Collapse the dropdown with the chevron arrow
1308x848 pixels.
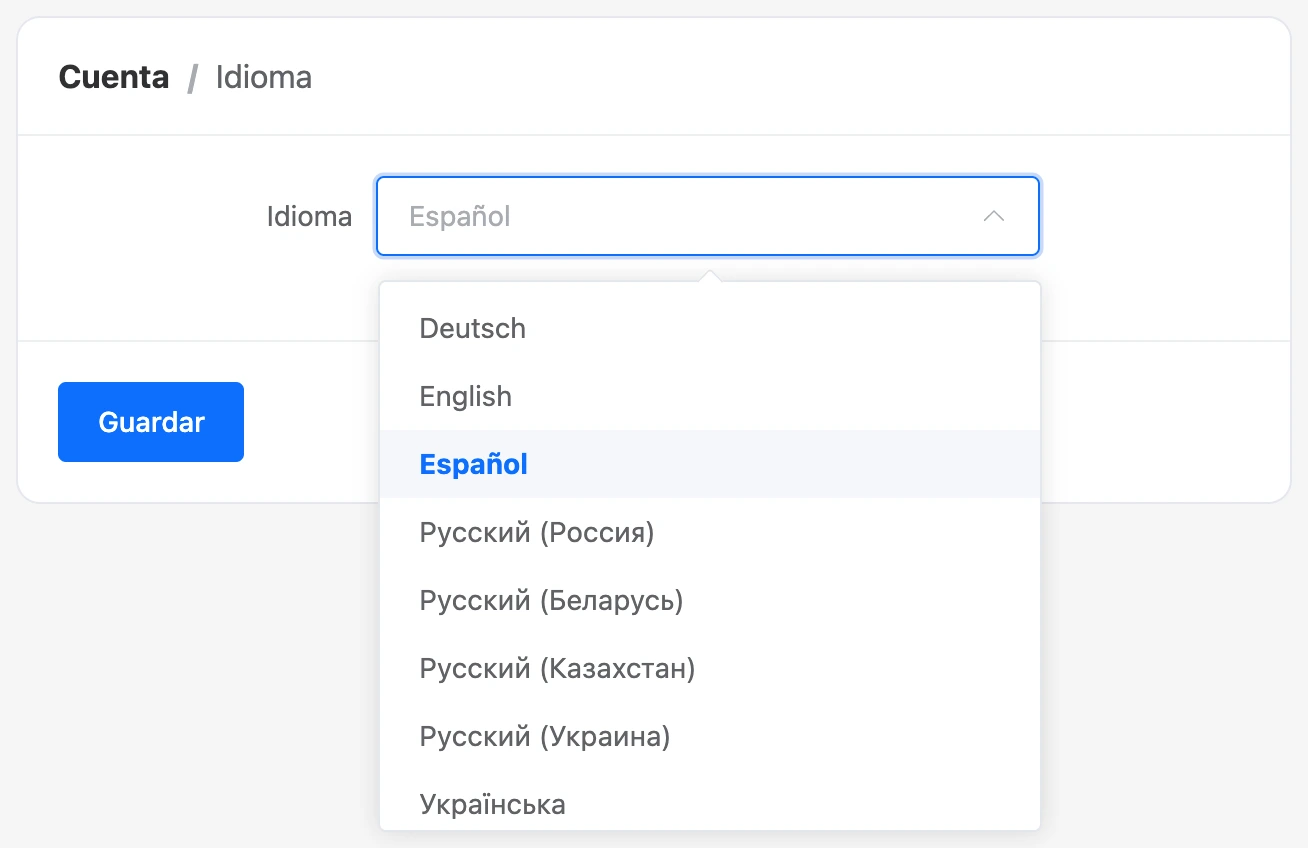point(993,216)
